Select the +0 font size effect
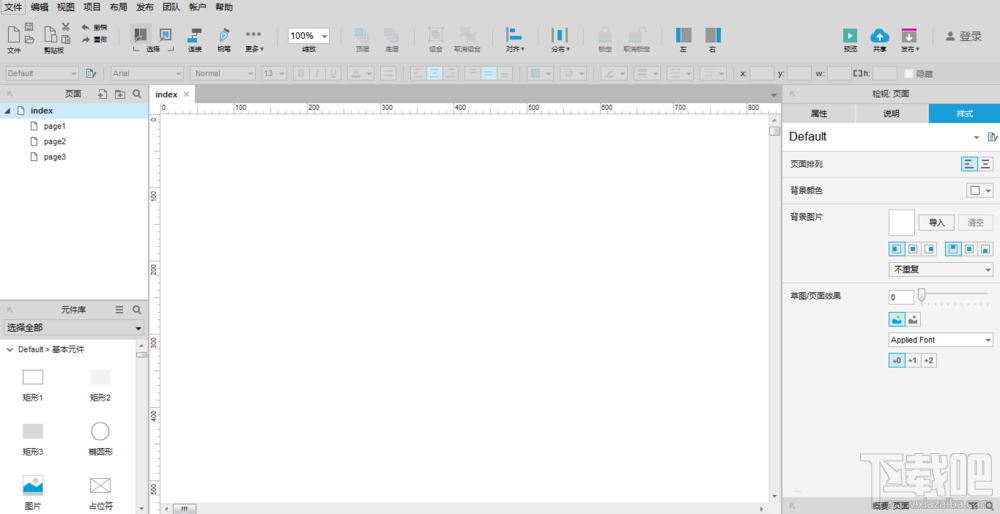The height and width of the screenshot is (514, 1000). pyautogui.click(x=897, y=361)
